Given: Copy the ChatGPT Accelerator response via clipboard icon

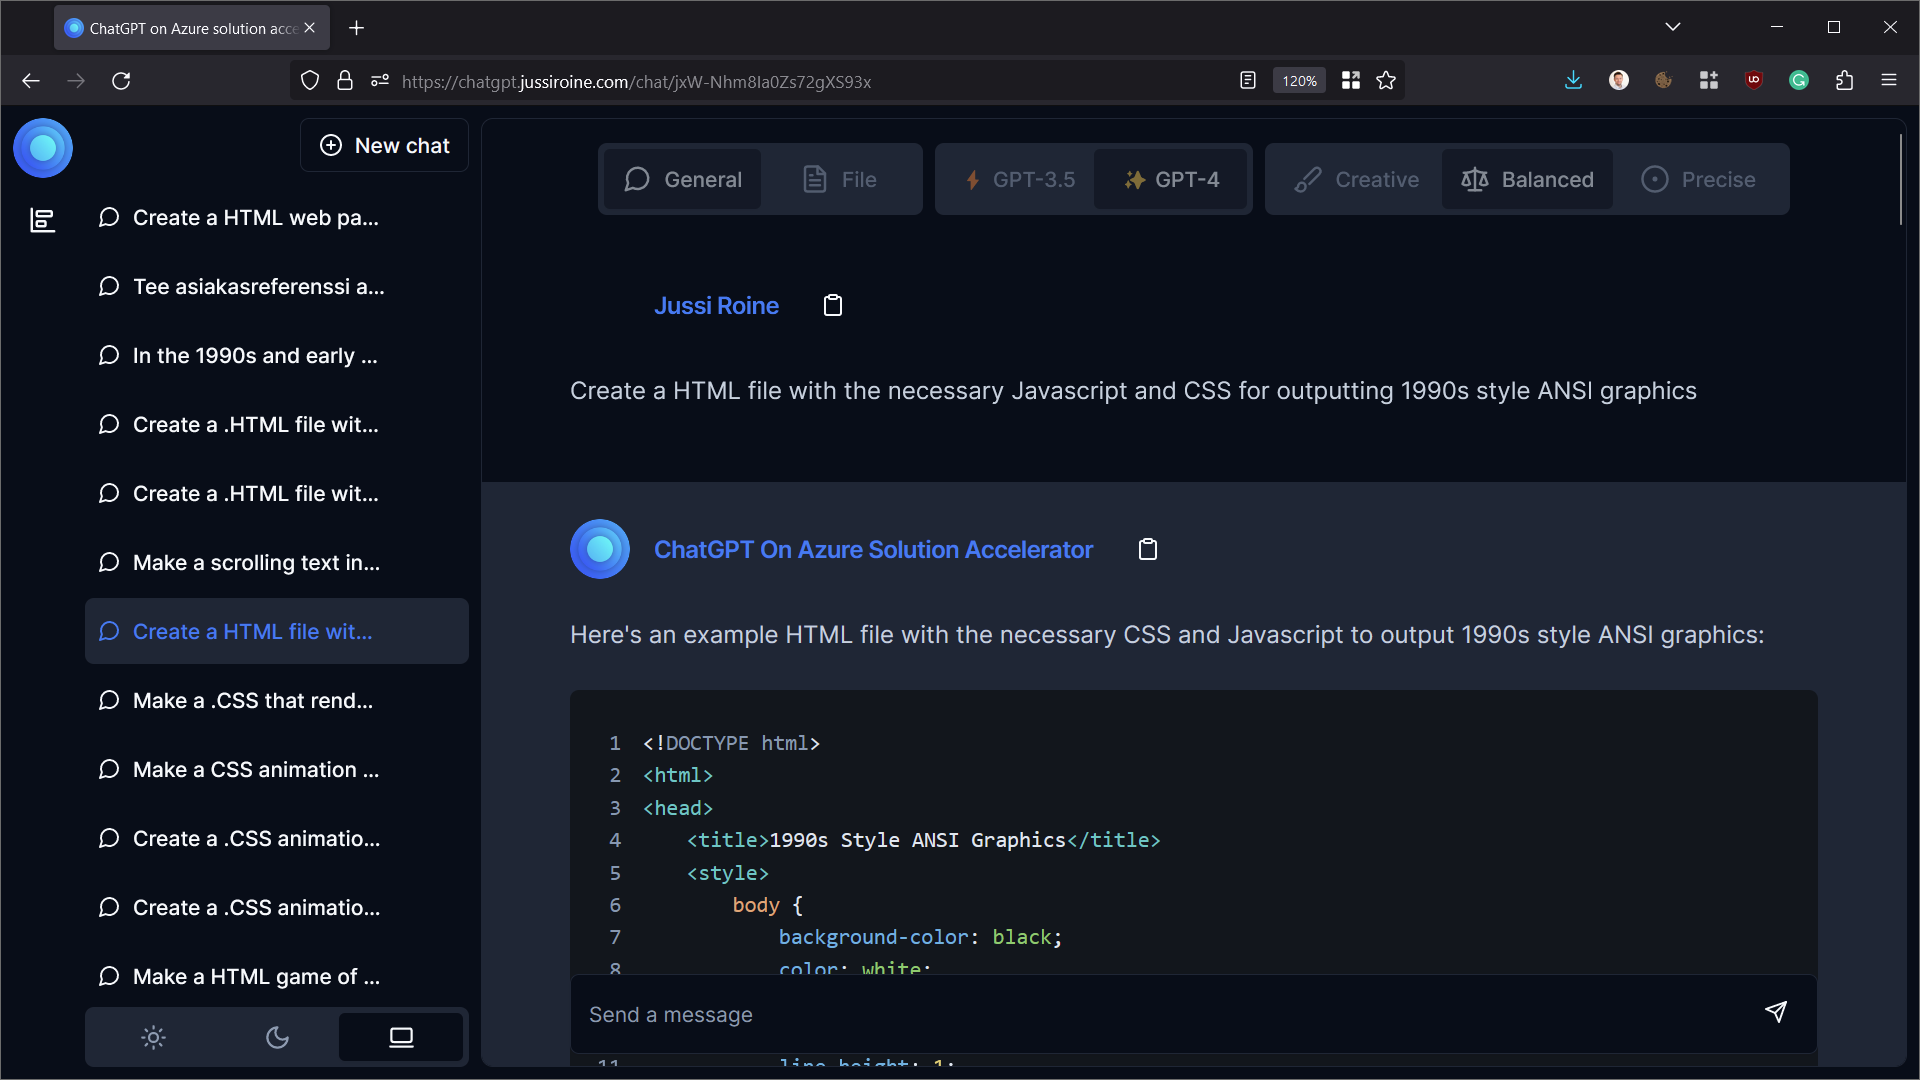Looking at the screenshot, I should (1147, 549).
